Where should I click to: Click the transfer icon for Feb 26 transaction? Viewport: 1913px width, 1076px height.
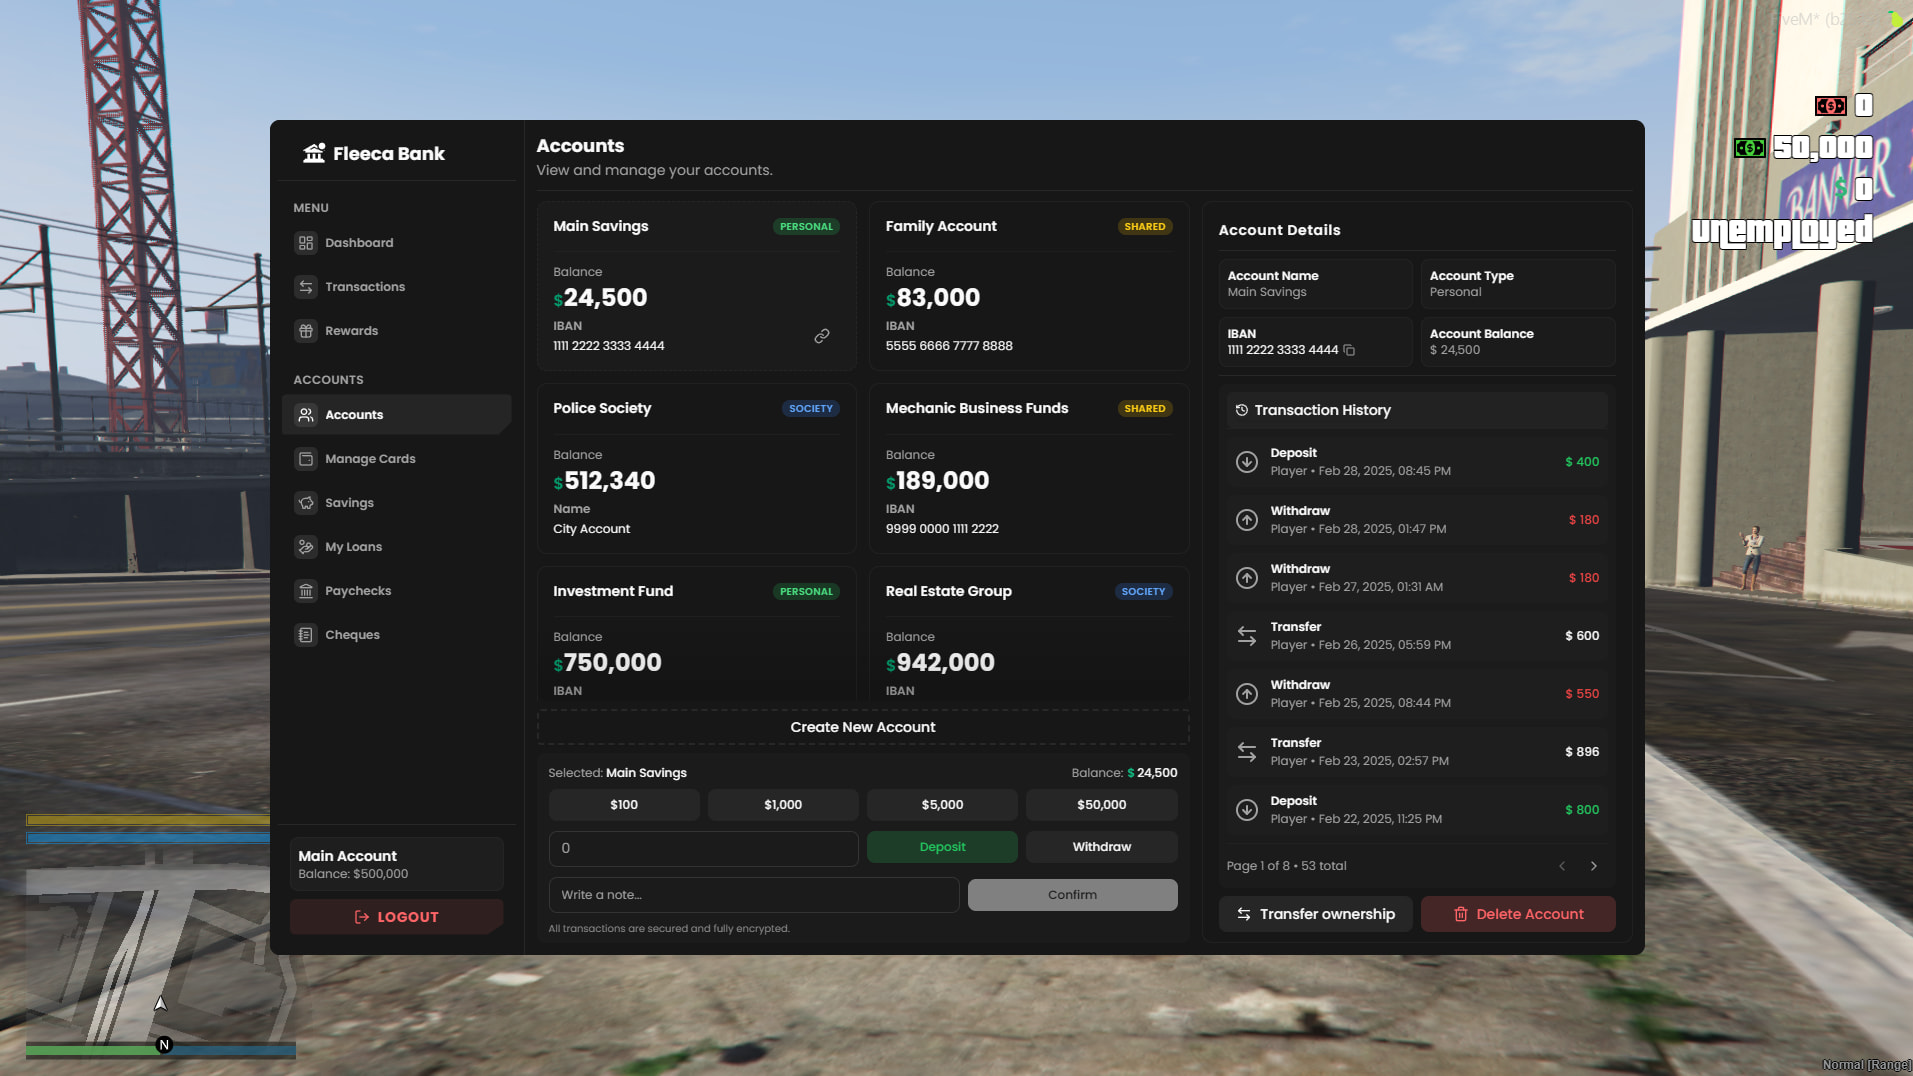[1247, 636]
